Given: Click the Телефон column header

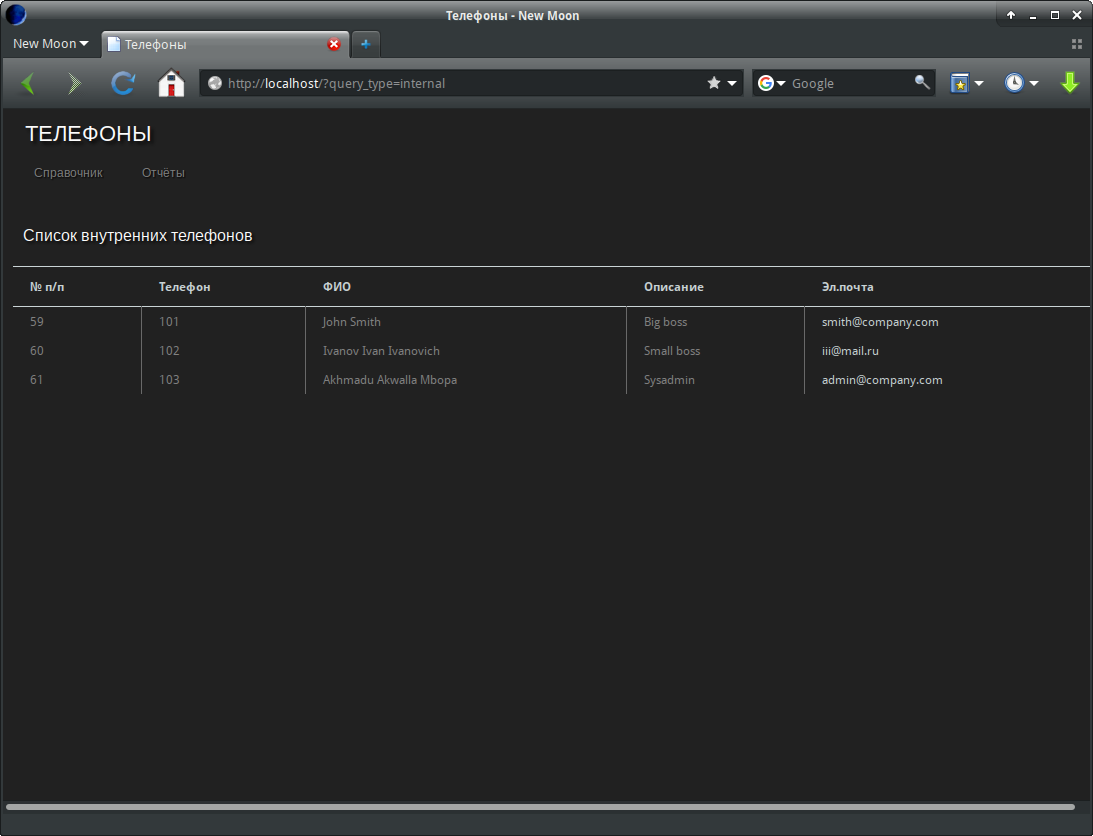Looking at the screenshot, I should coord(184,287).
